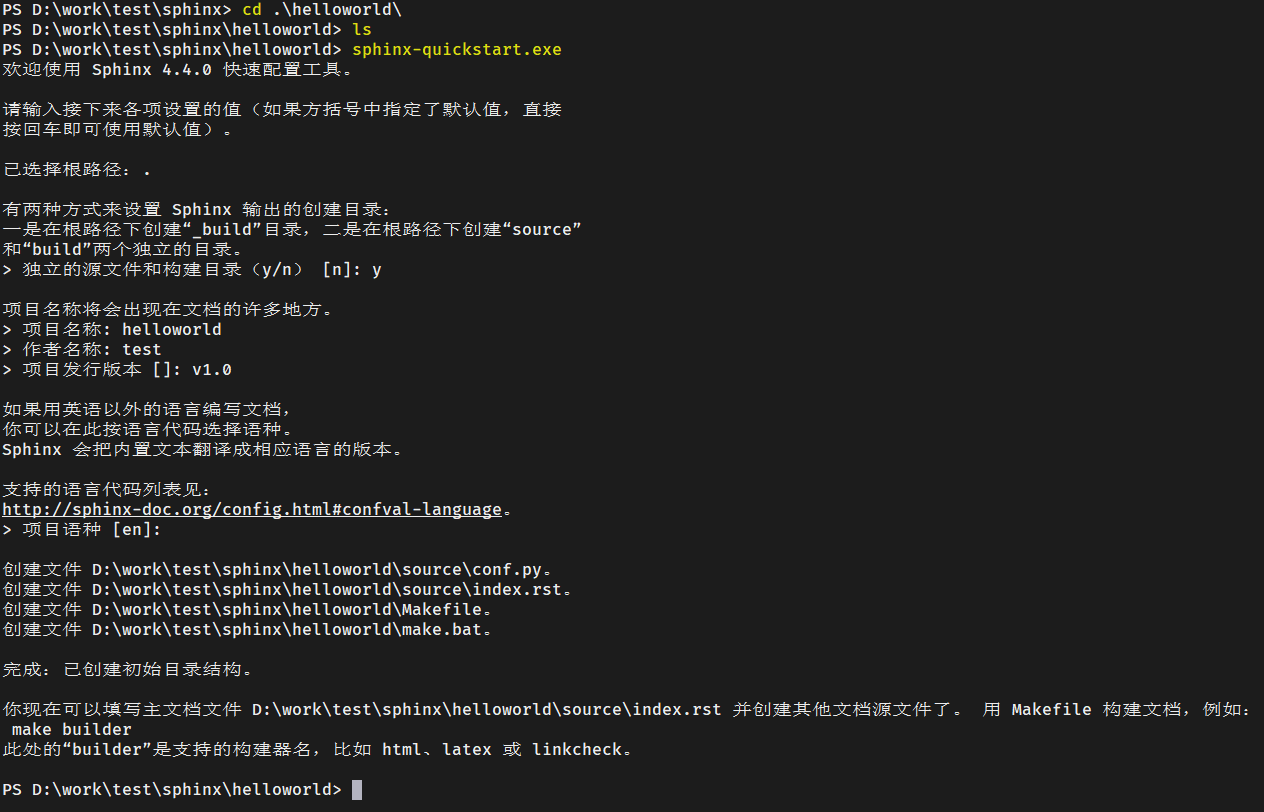Click the index.rst path in the final note

[x=487, y=710]
